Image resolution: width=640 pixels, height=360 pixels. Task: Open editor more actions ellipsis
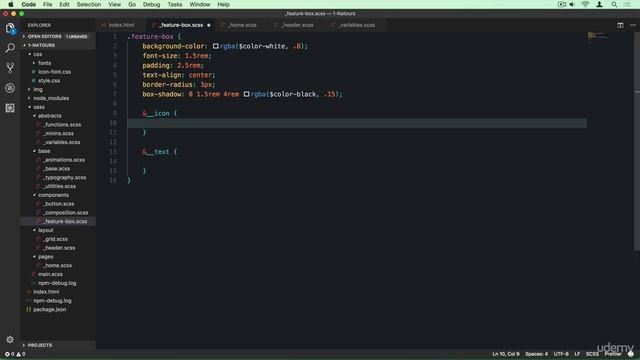click(x=633, y=25)
